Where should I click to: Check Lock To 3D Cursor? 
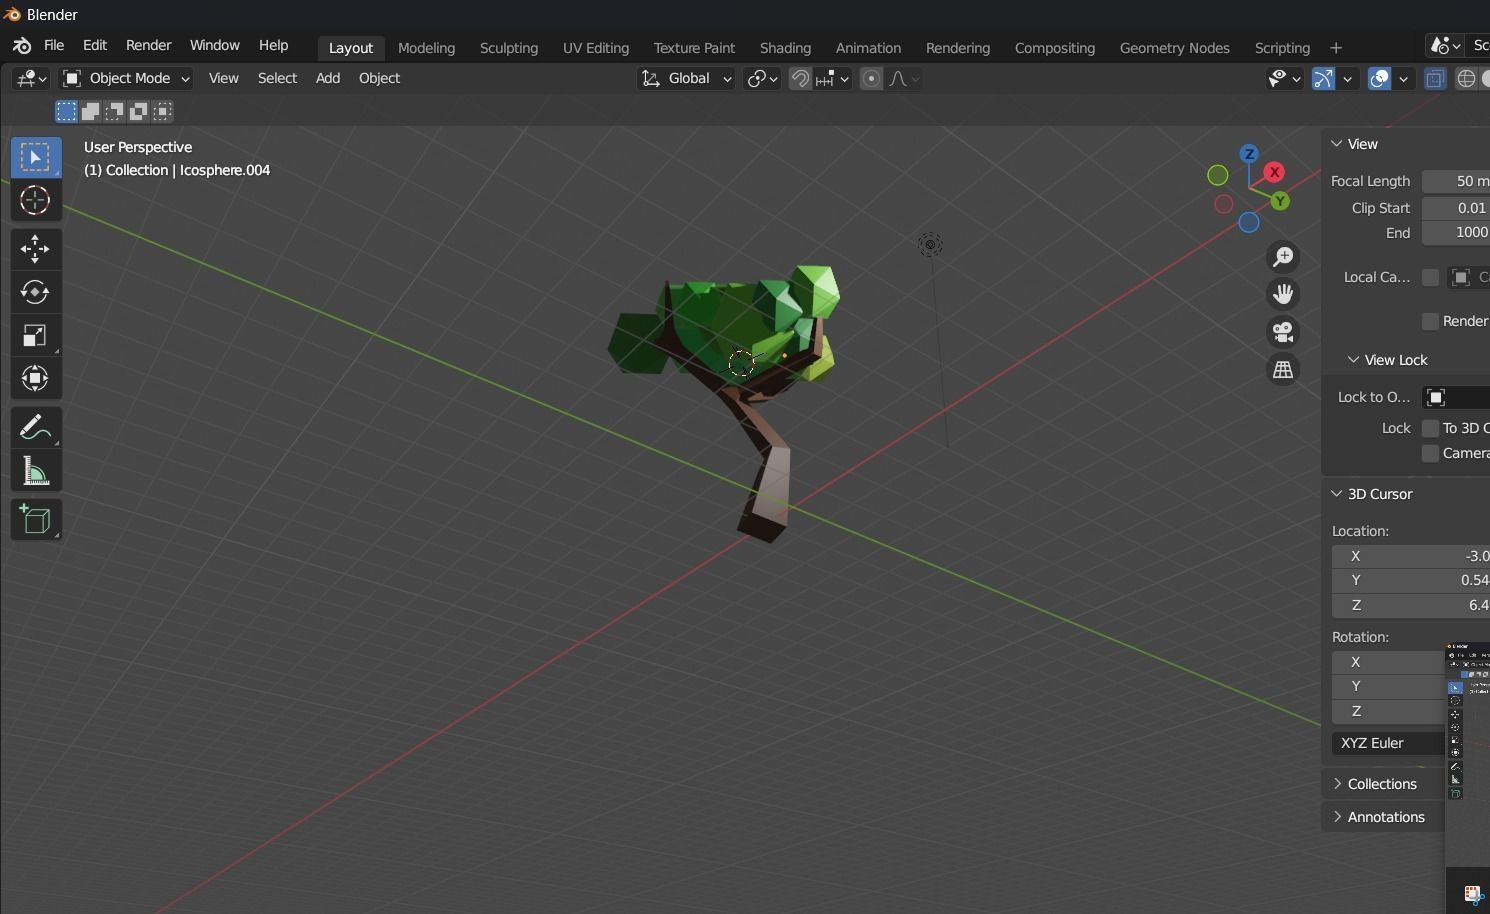1430,428
